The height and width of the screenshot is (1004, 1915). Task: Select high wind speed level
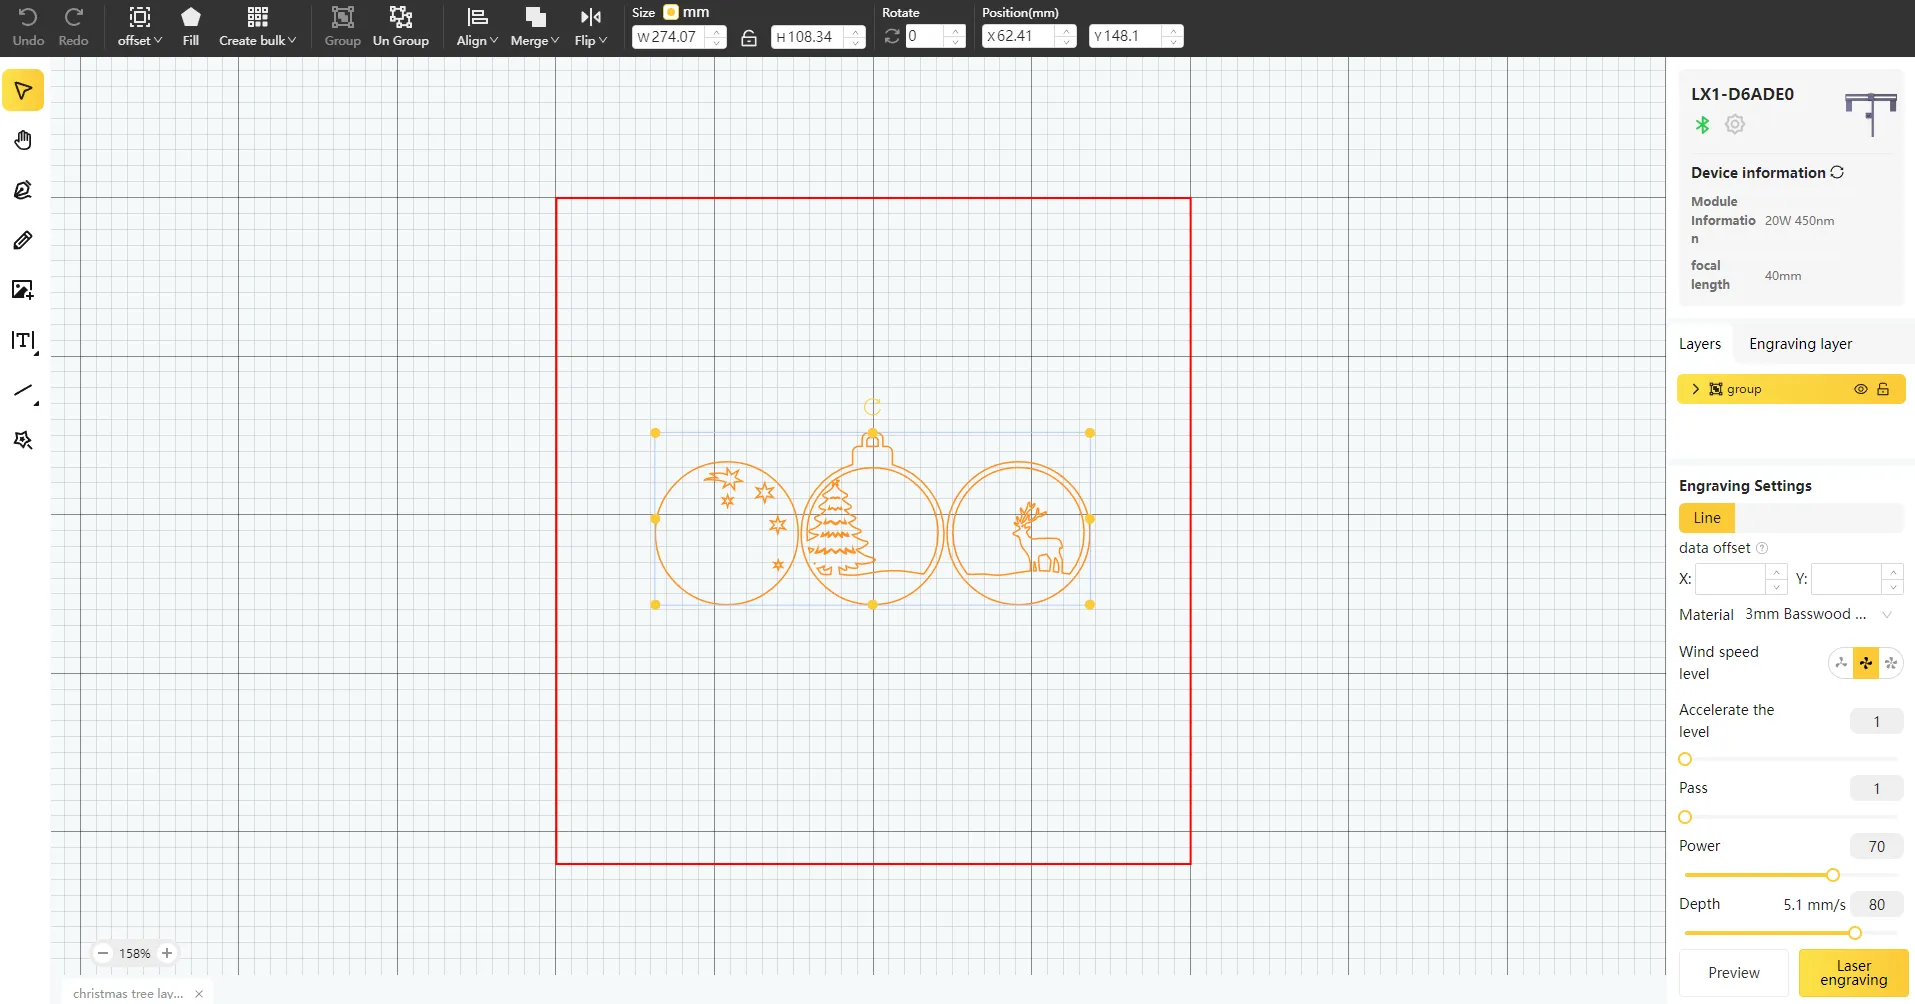(x=1890, y=663)
